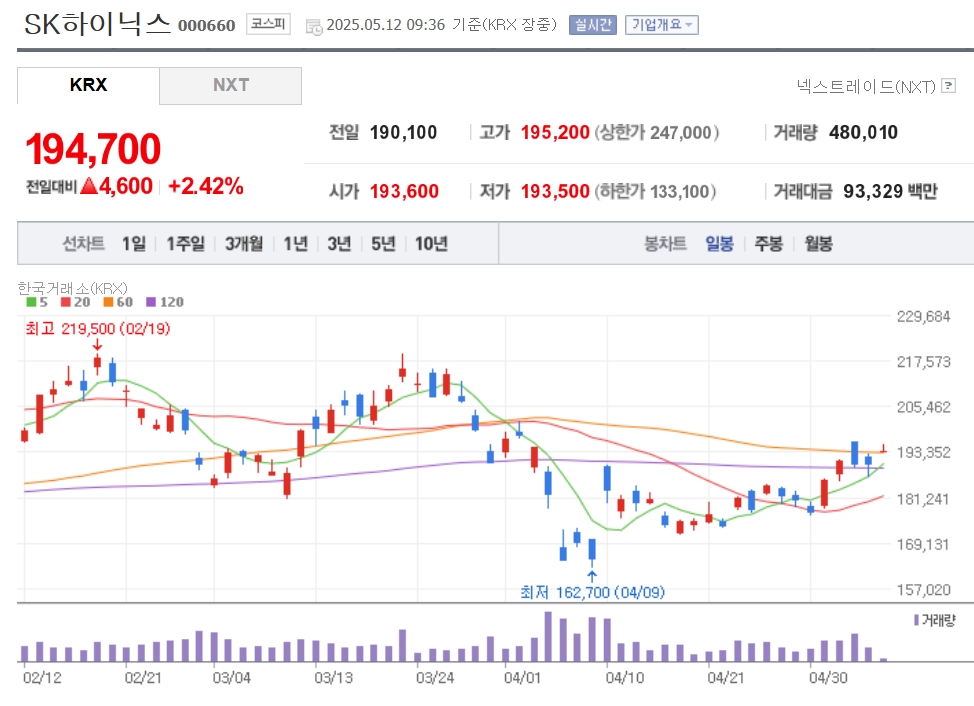Select the 1주일 line chart period

click(185, 243)
